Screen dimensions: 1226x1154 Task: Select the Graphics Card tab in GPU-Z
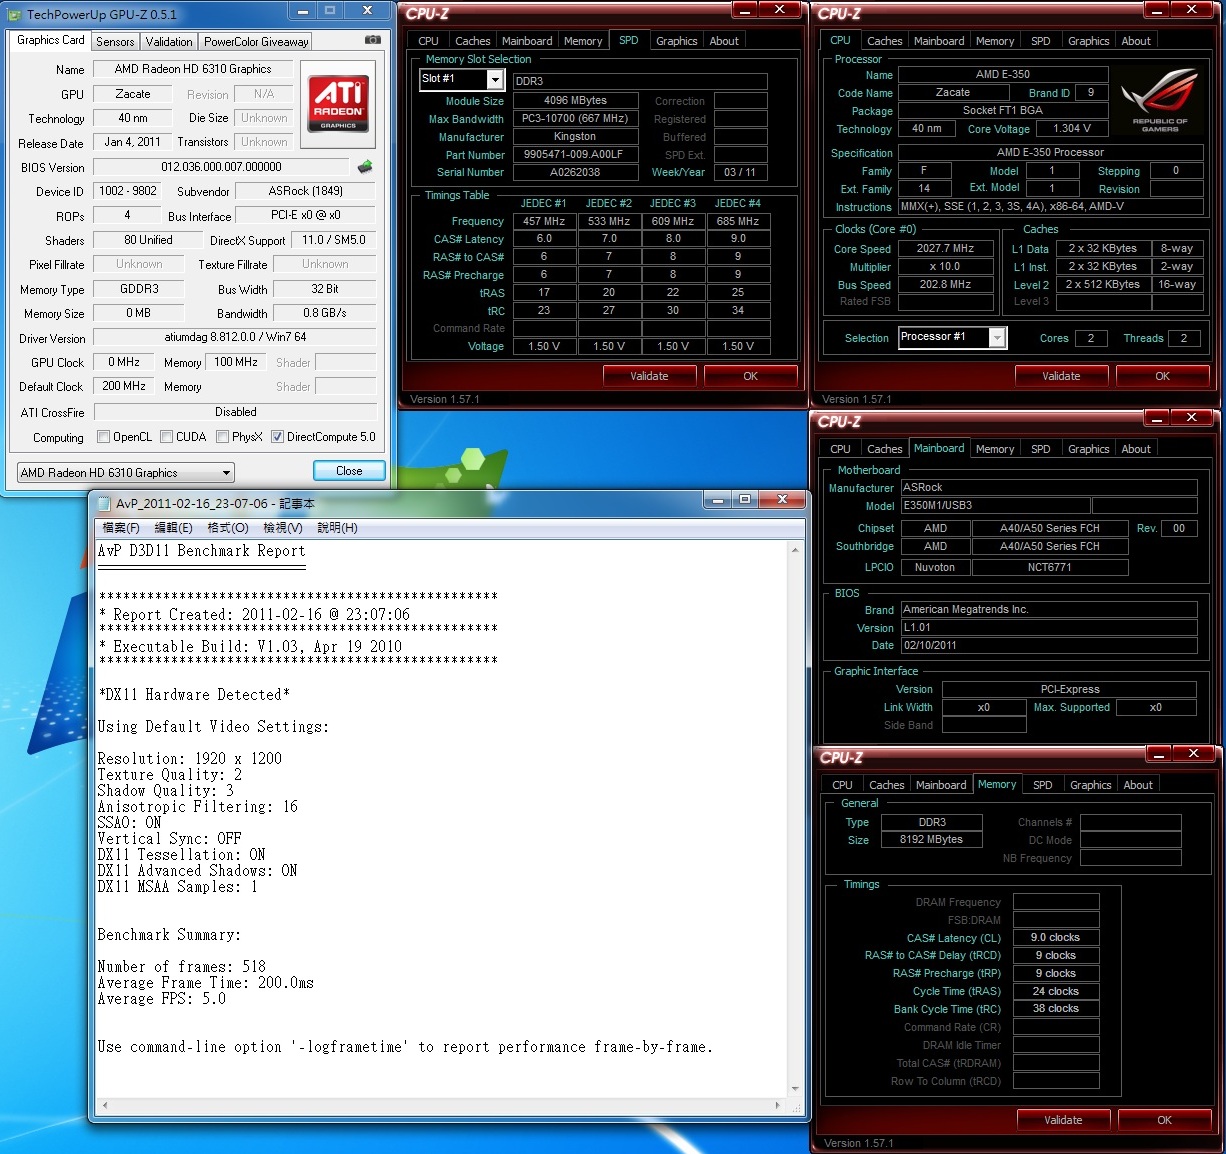[51, 40]
